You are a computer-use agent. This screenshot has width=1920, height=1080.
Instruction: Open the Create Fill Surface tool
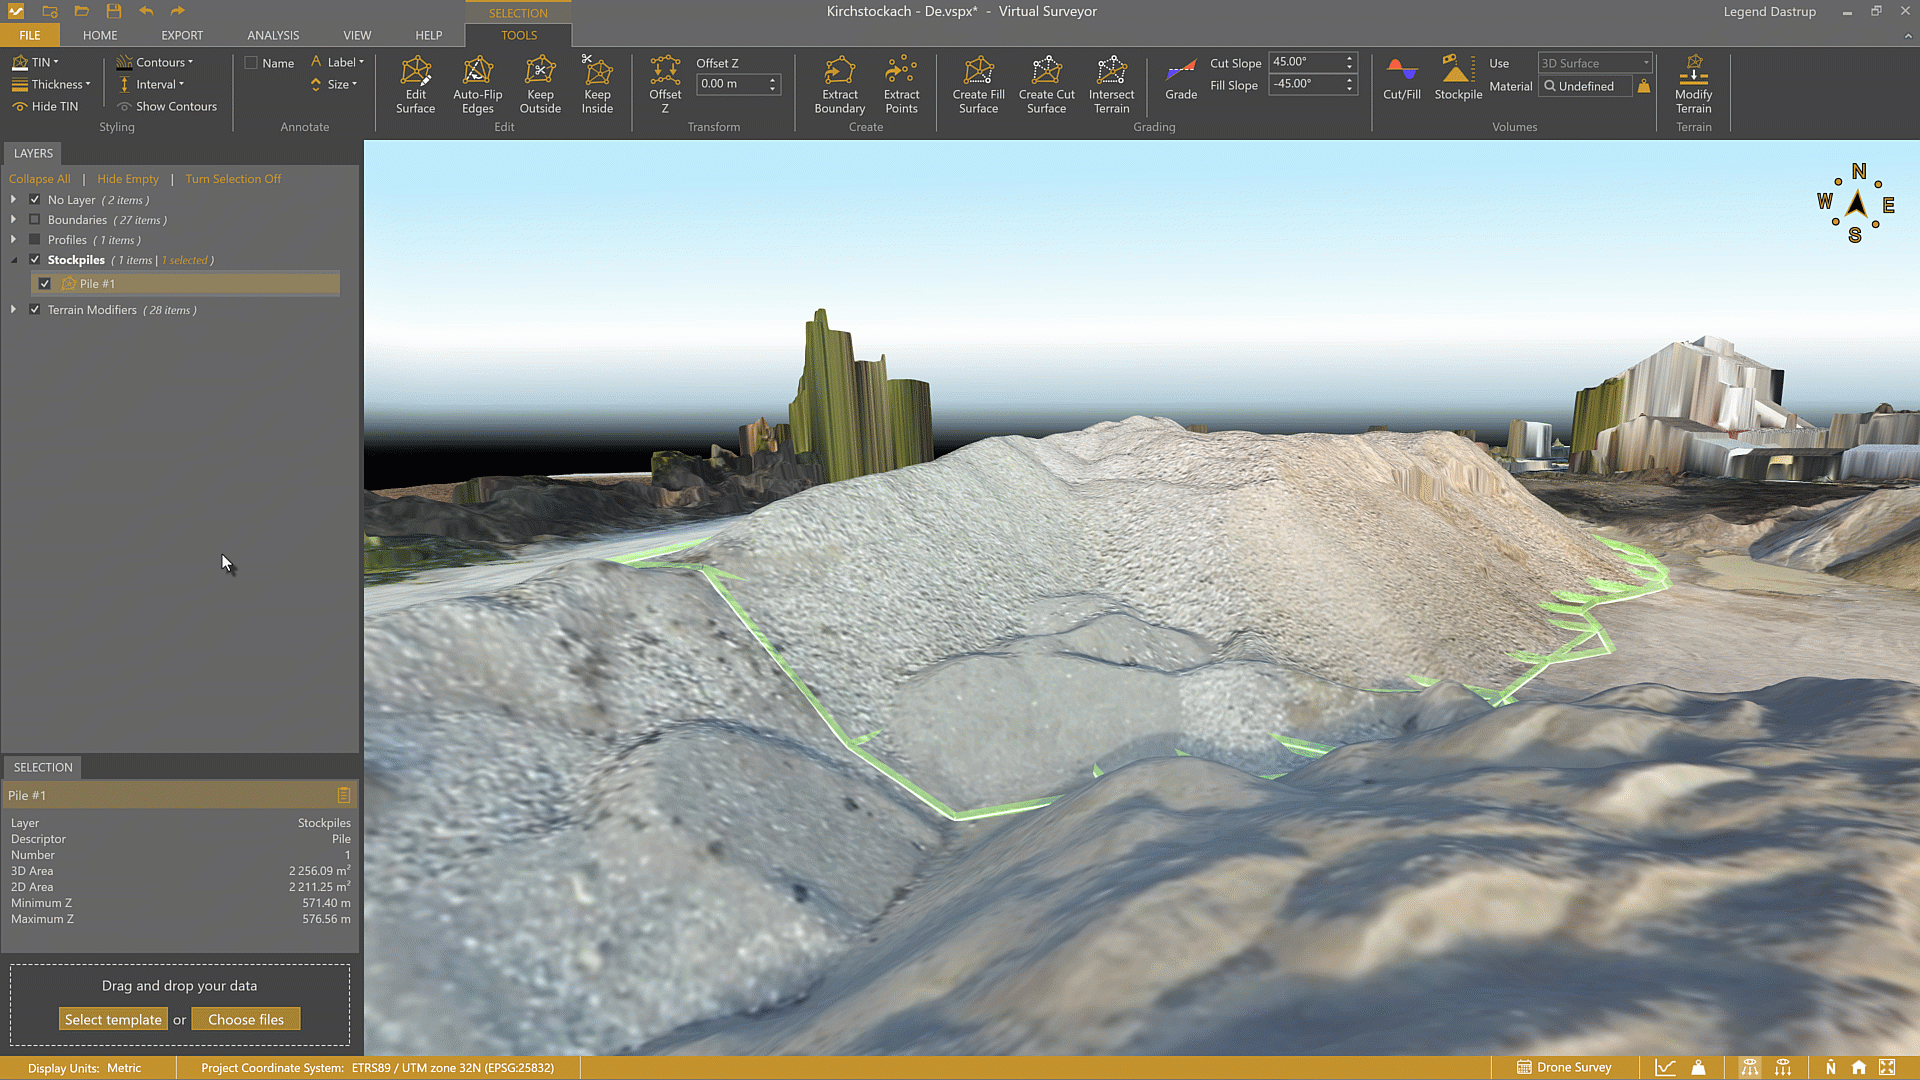pos(977,85)
